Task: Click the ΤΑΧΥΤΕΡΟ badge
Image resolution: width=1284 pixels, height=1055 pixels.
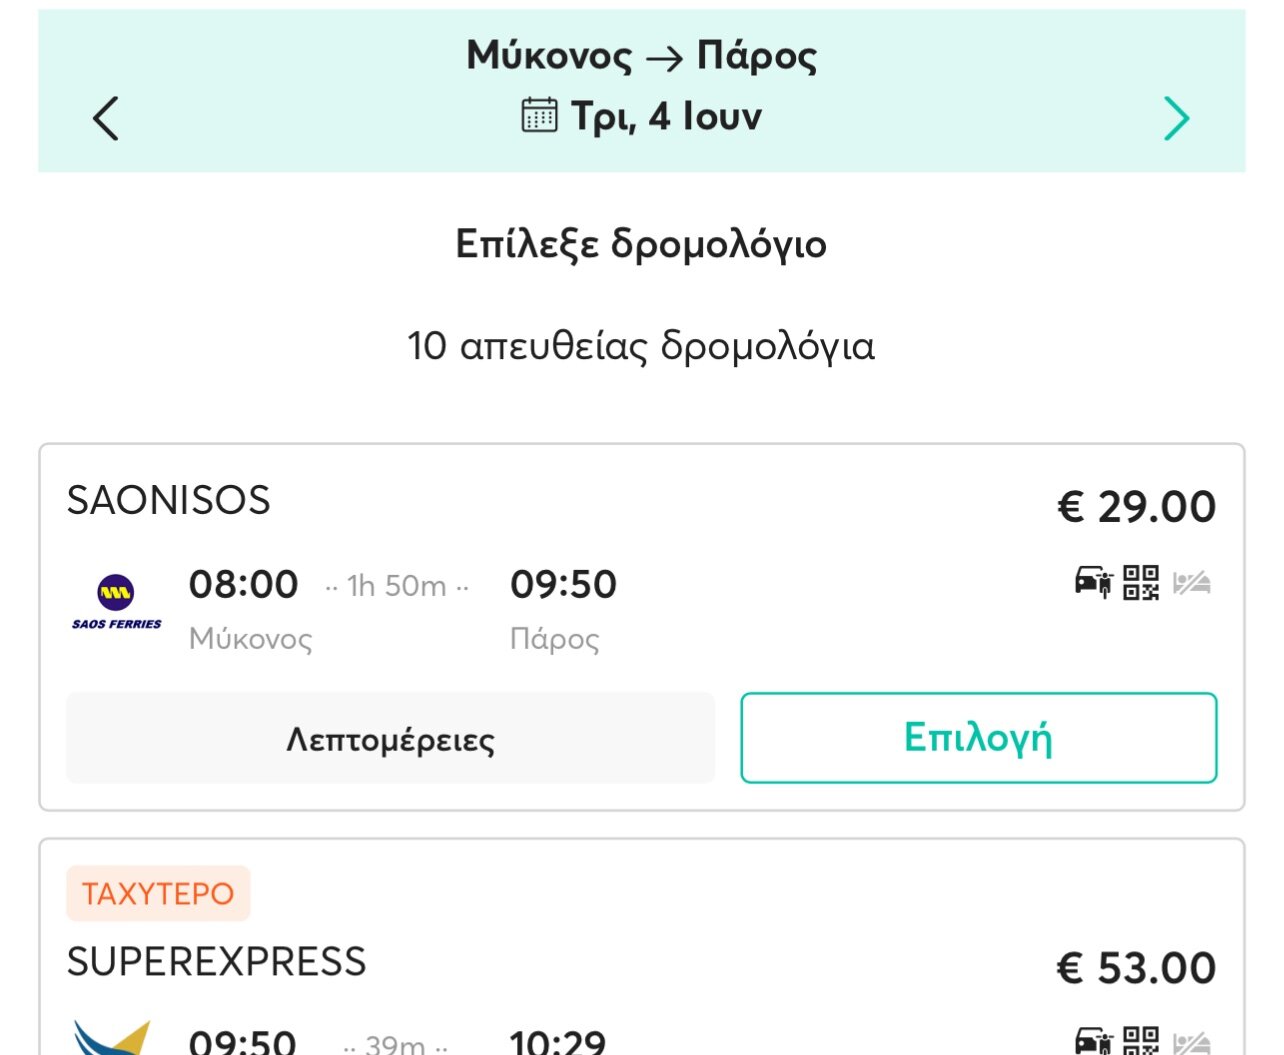Action: click(x=158, y=893)
